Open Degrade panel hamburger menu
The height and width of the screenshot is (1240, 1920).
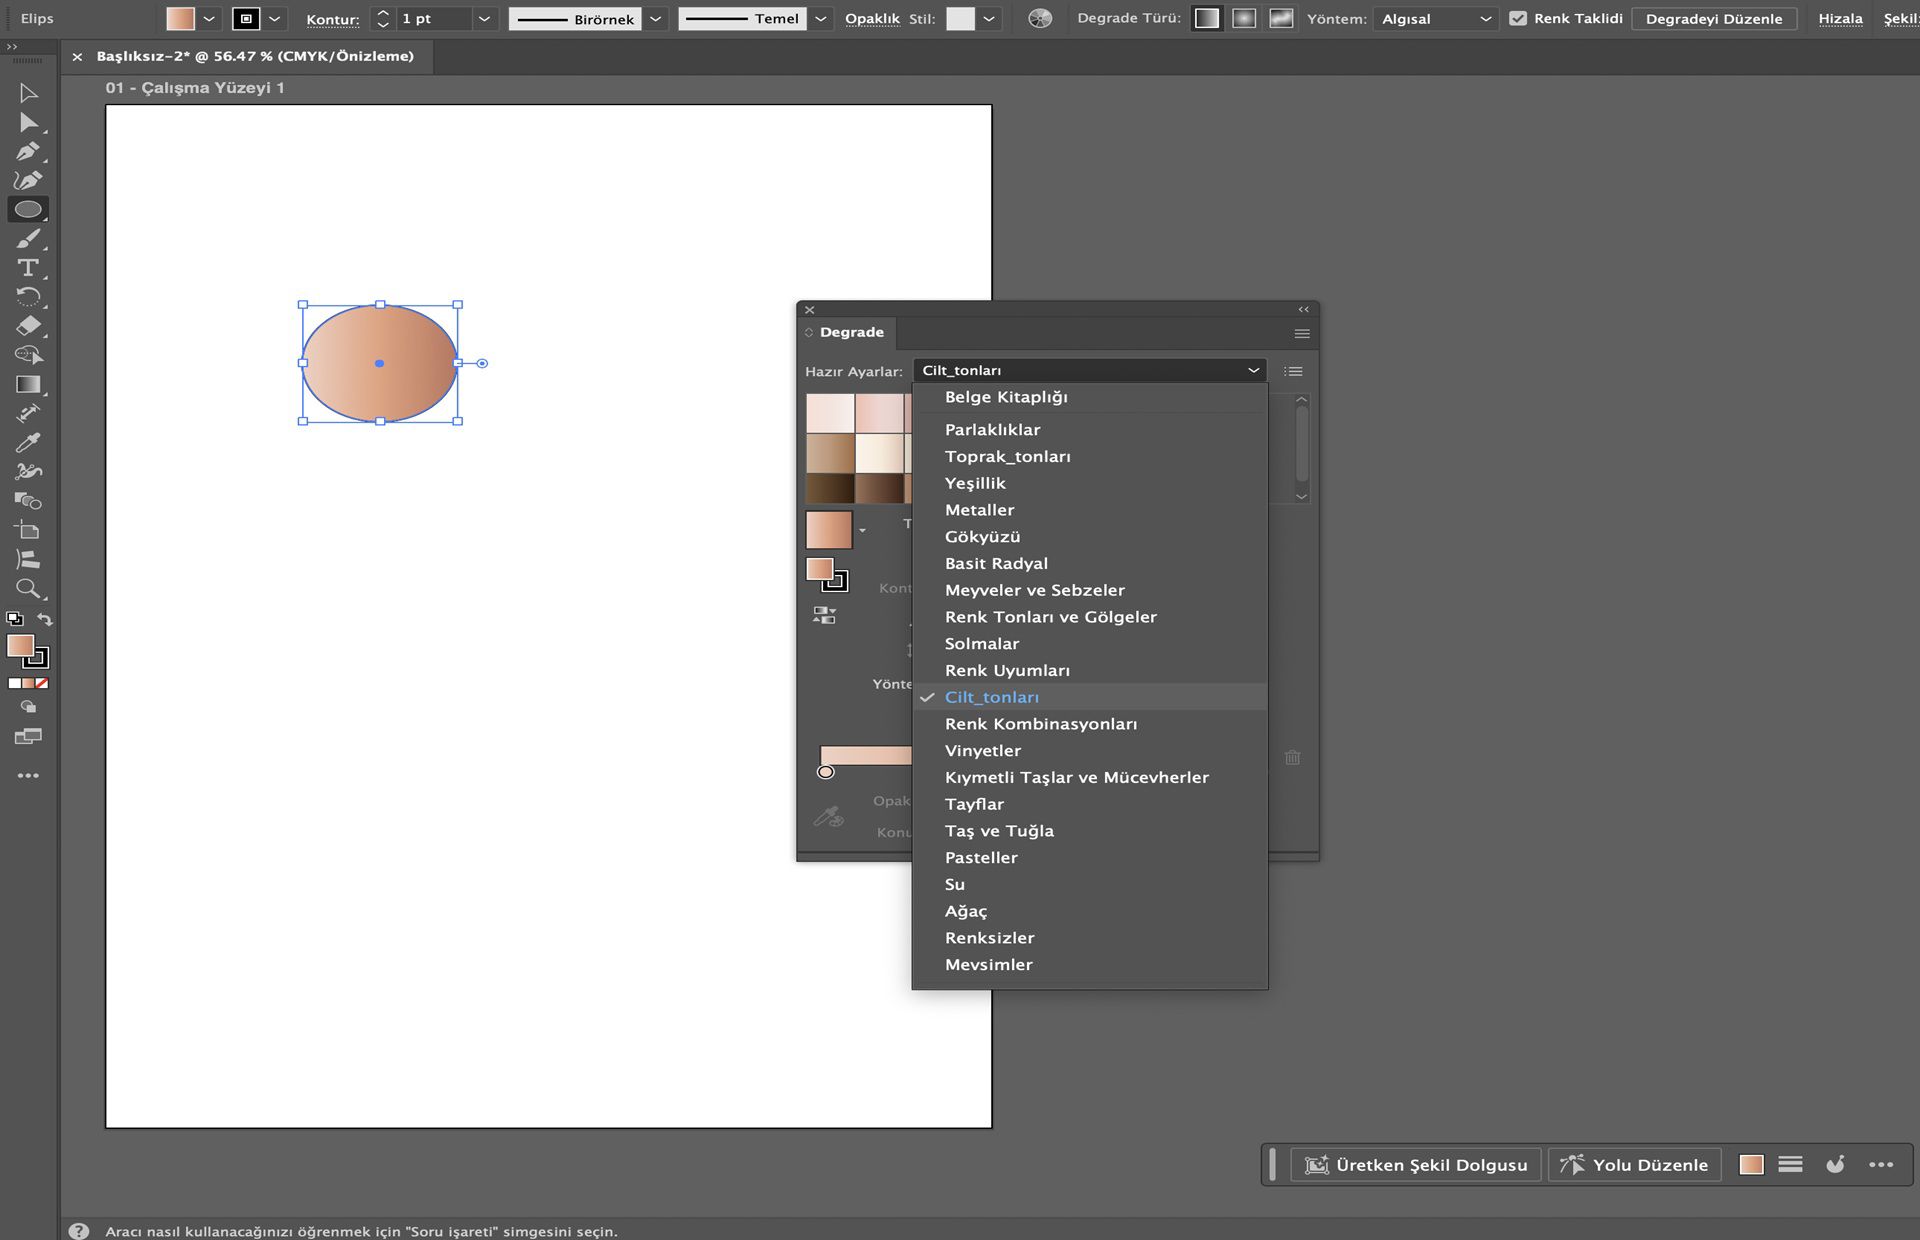point(1301,333)
